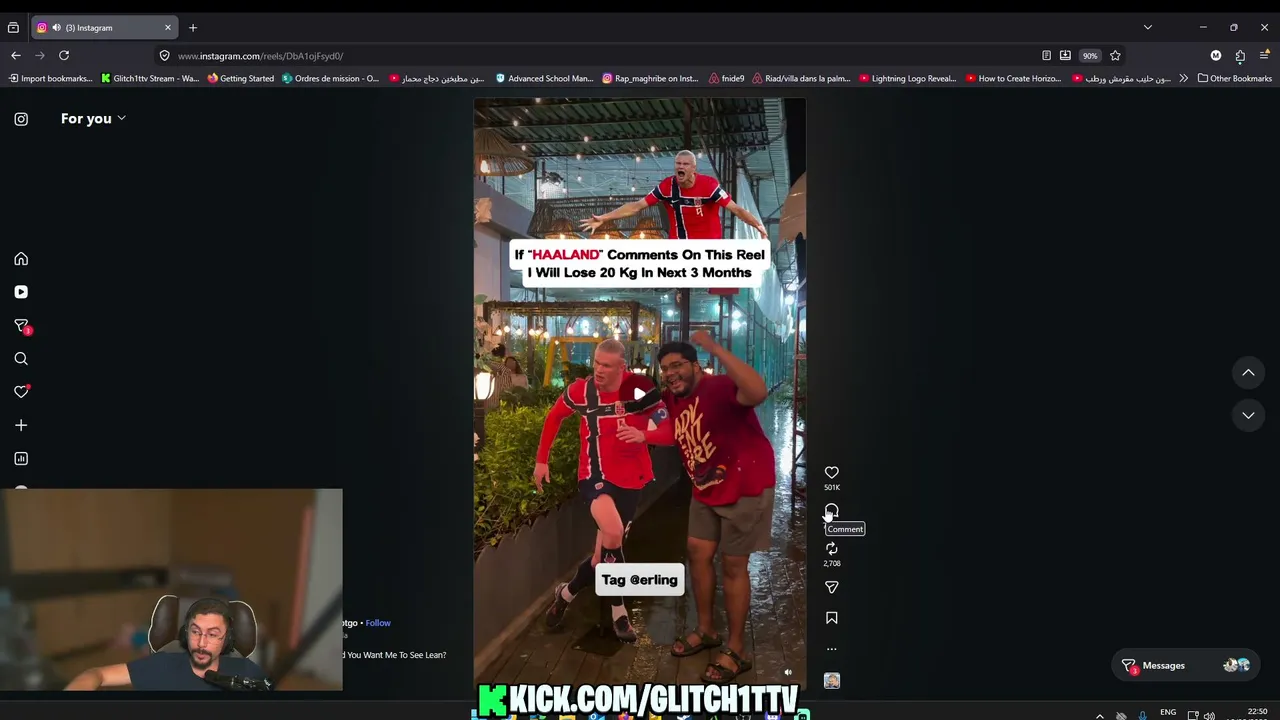View site tracking protection shield

[165, 56]
